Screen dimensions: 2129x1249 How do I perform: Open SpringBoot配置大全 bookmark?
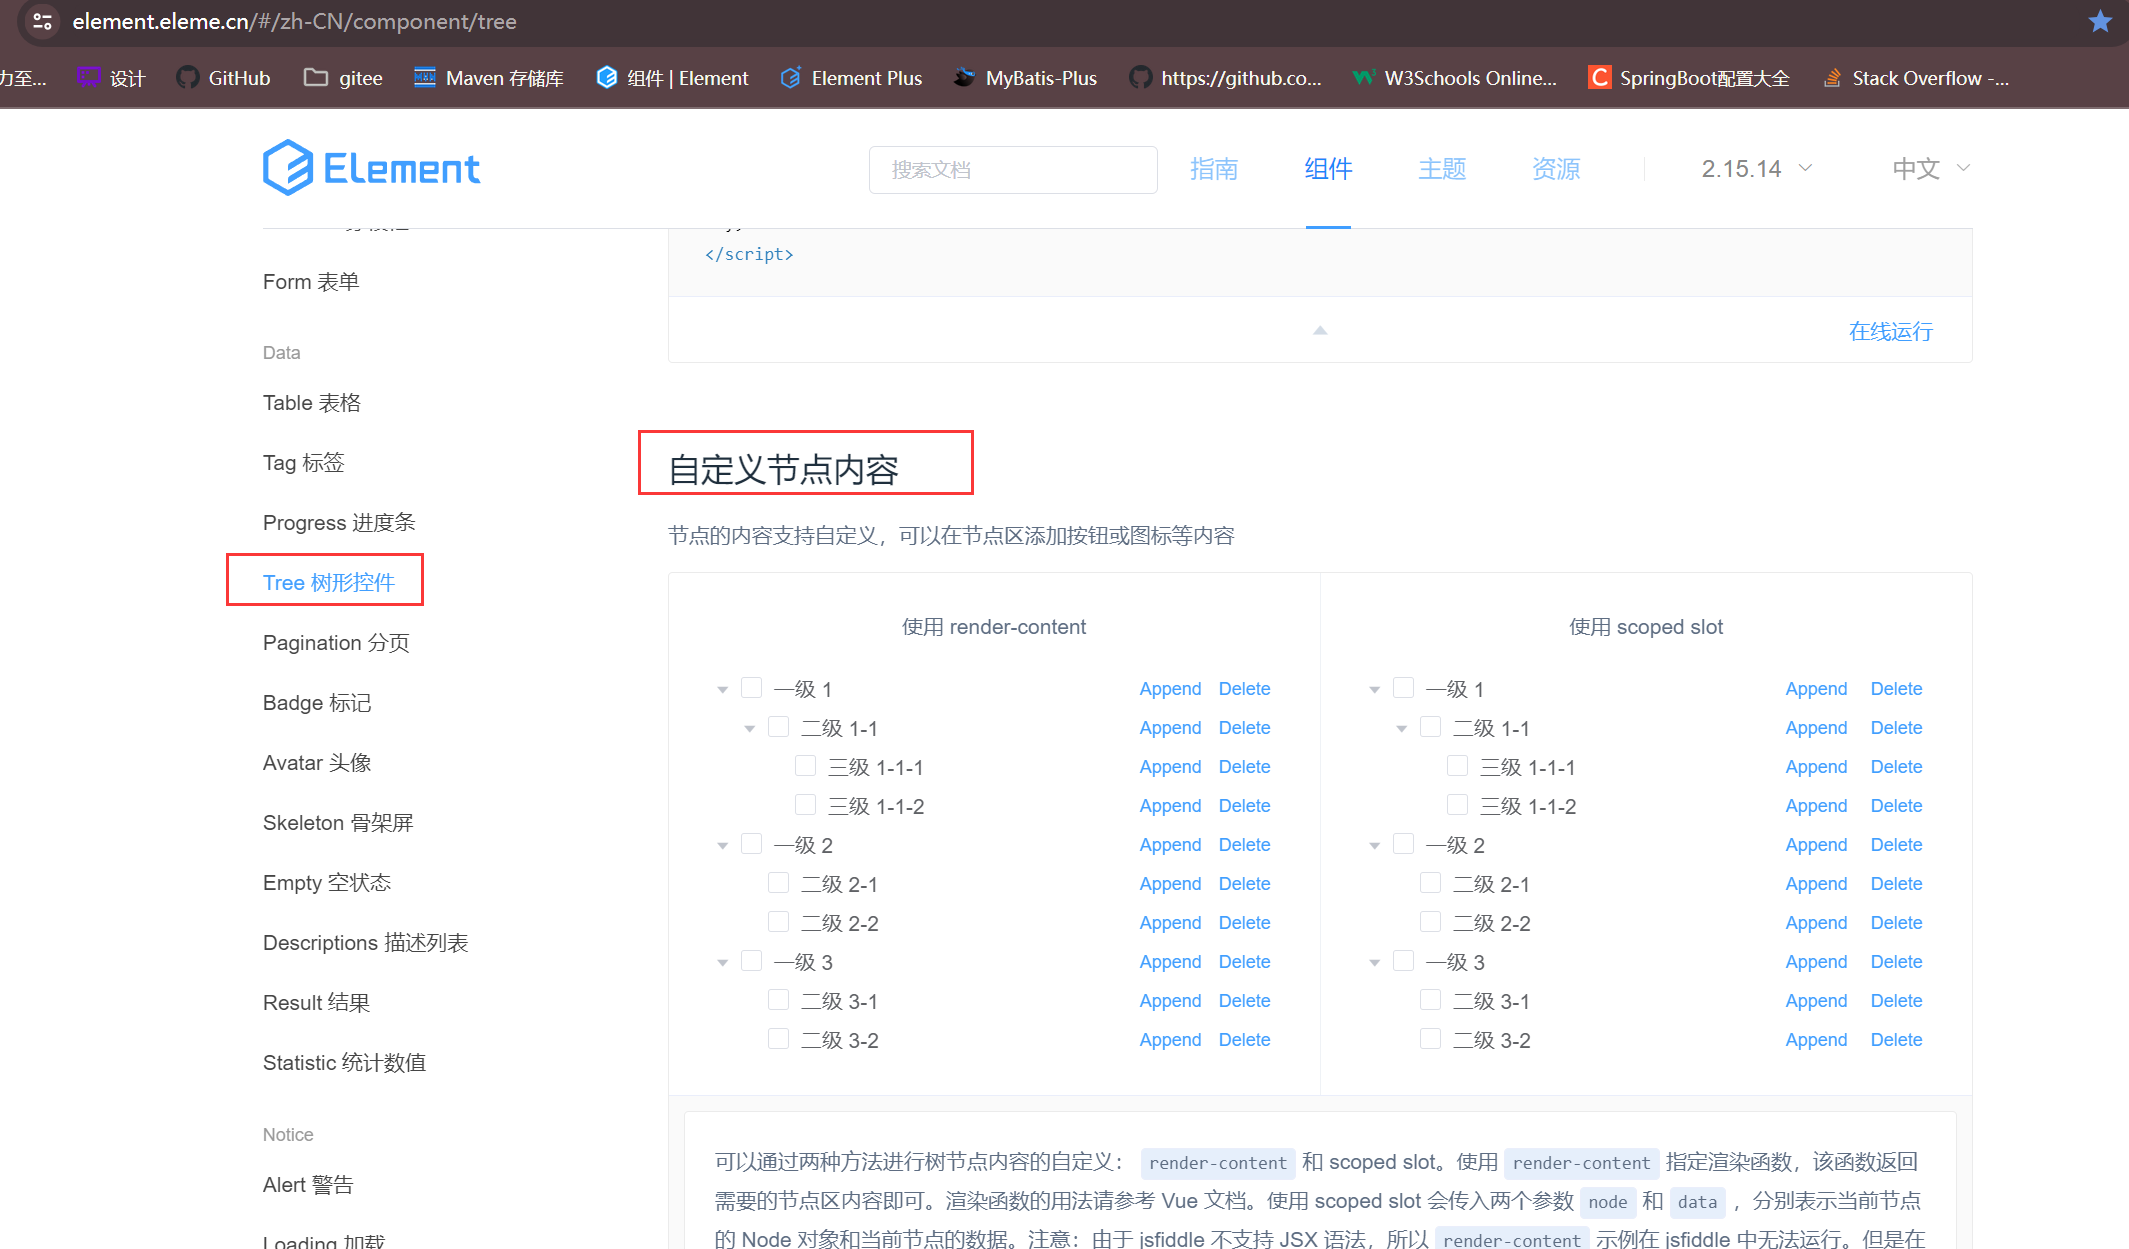point(1689,78)
